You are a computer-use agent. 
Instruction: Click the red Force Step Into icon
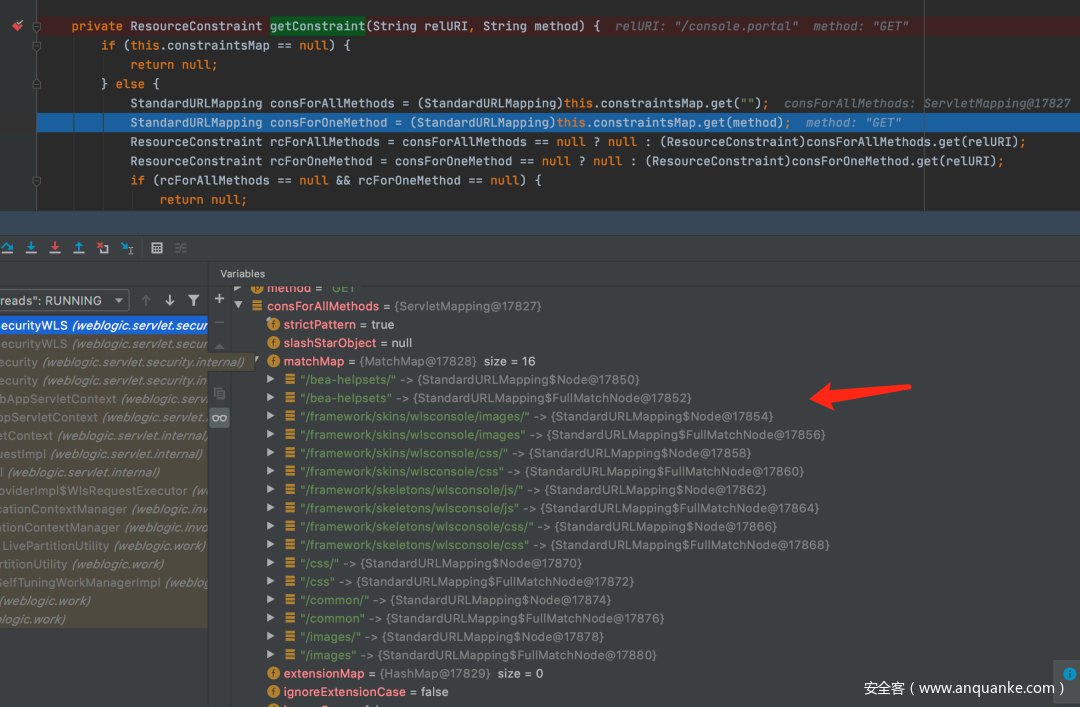[x=55, y=247]
